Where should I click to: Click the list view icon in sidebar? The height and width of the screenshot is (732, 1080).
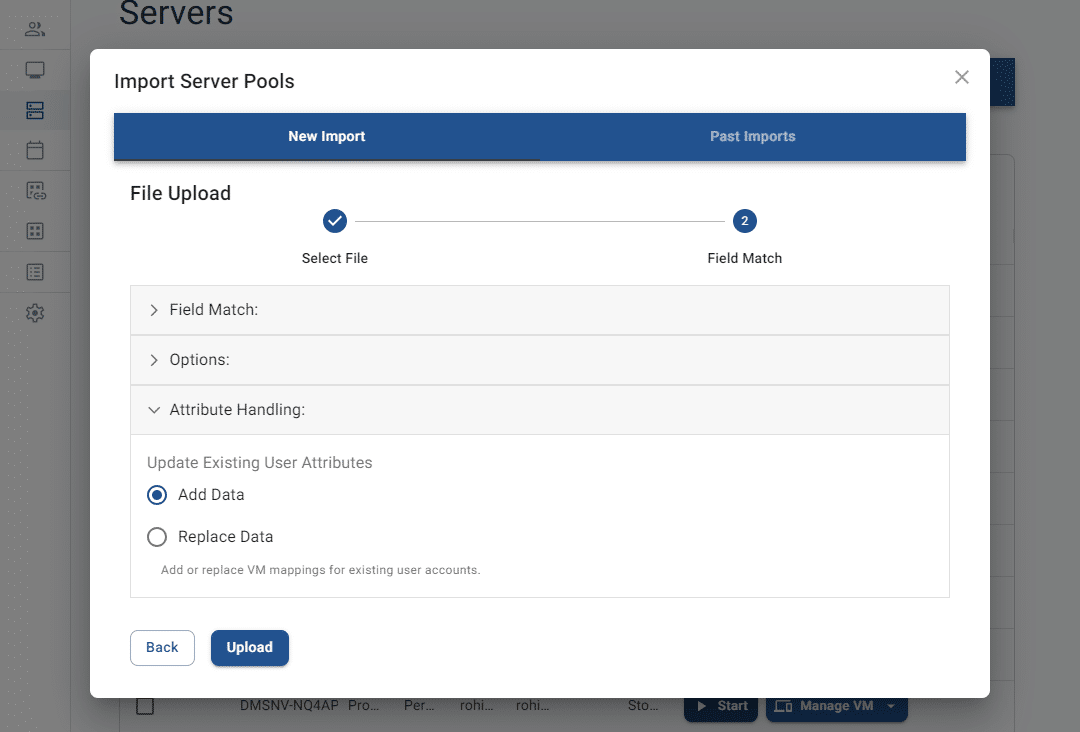pos(35,272)
